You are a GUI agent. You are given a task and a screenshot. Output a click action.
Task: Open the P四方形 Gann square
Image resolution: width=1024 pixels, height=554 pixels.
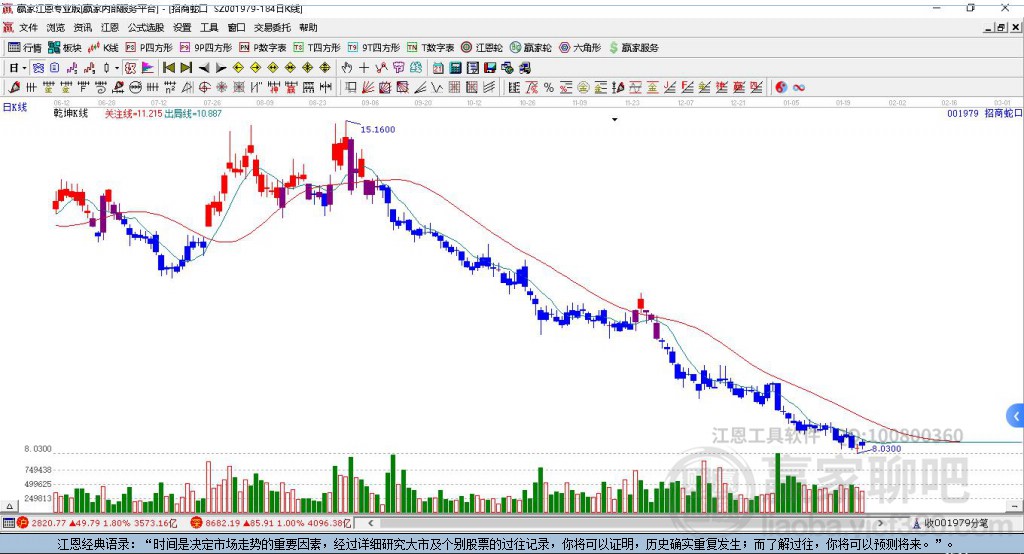point(149,48)
